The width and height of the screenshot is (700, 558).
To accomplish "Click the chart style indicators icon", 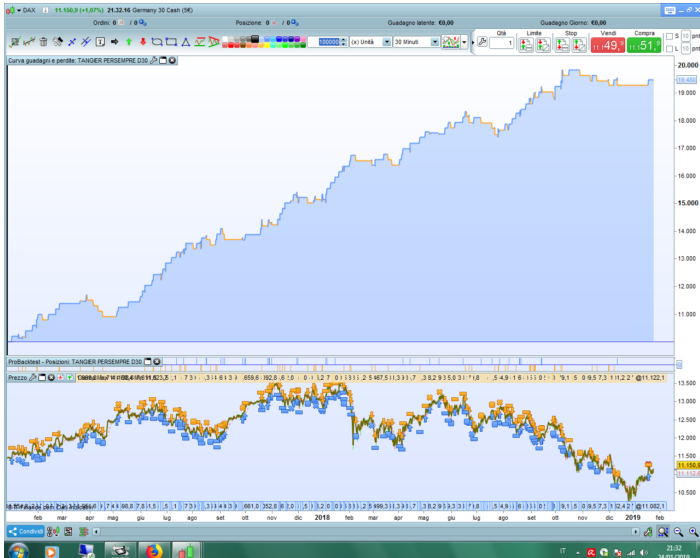I will pos(450,42).
